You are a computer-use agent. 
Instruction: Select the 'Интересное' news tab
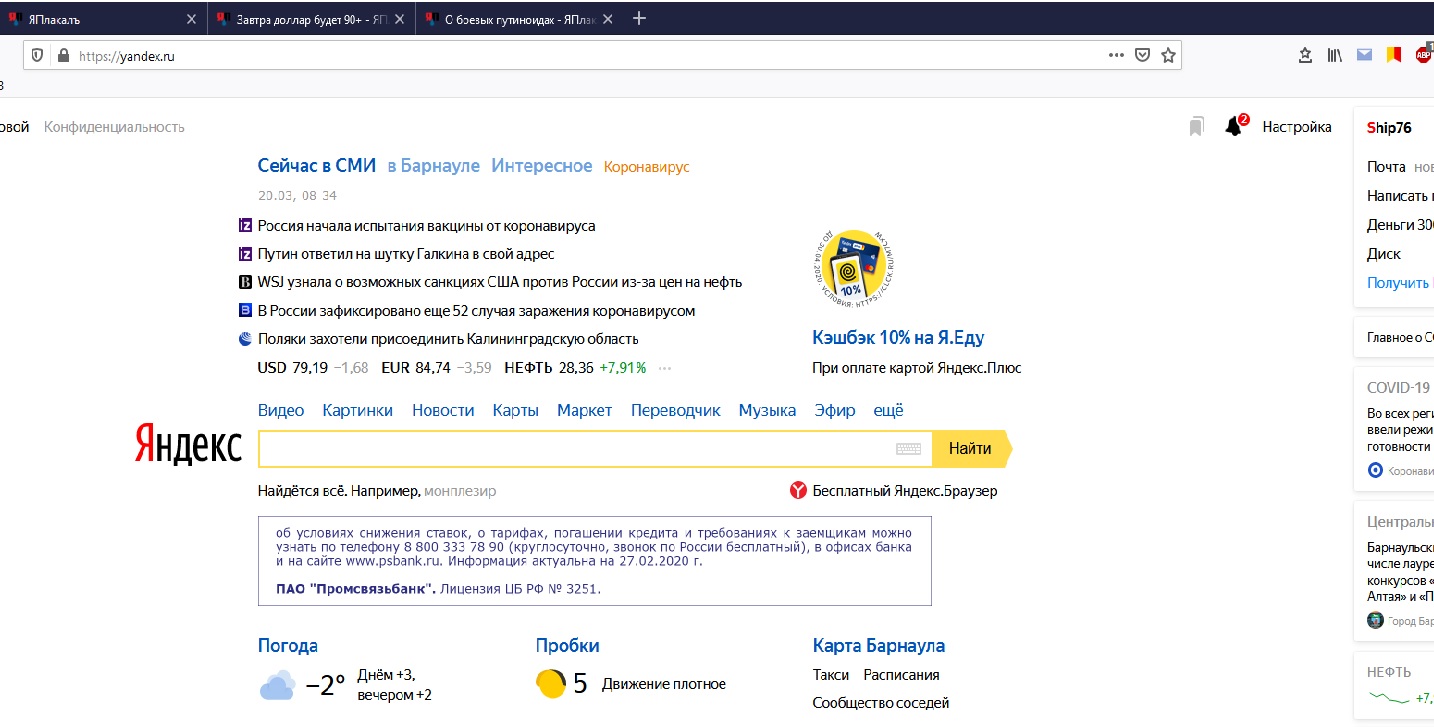click(x=542, y=166)
